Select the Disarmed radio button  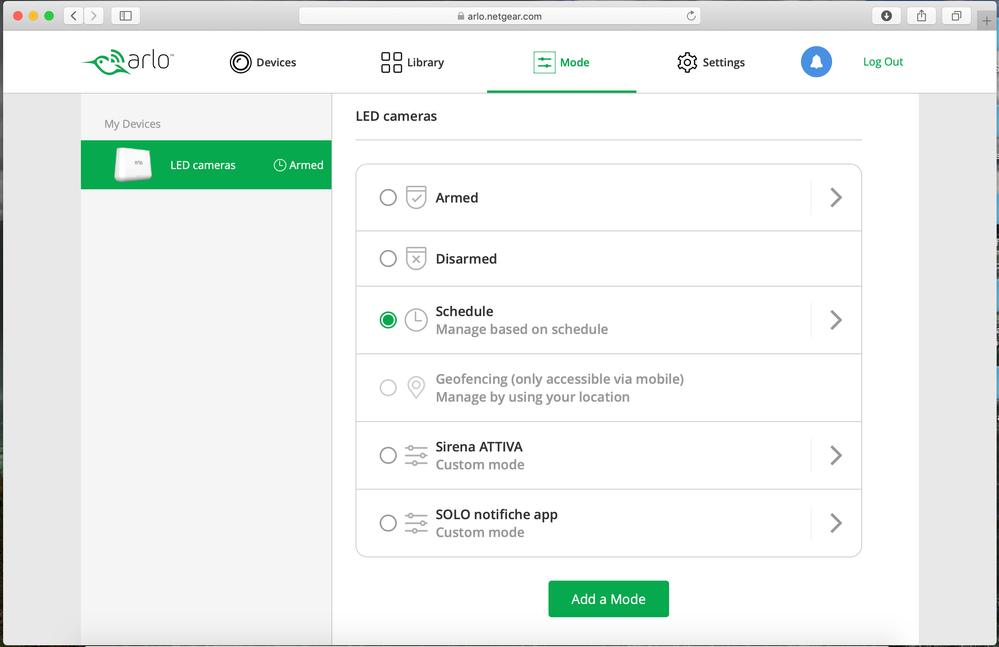pyautogui.click(x=388, y=259)
